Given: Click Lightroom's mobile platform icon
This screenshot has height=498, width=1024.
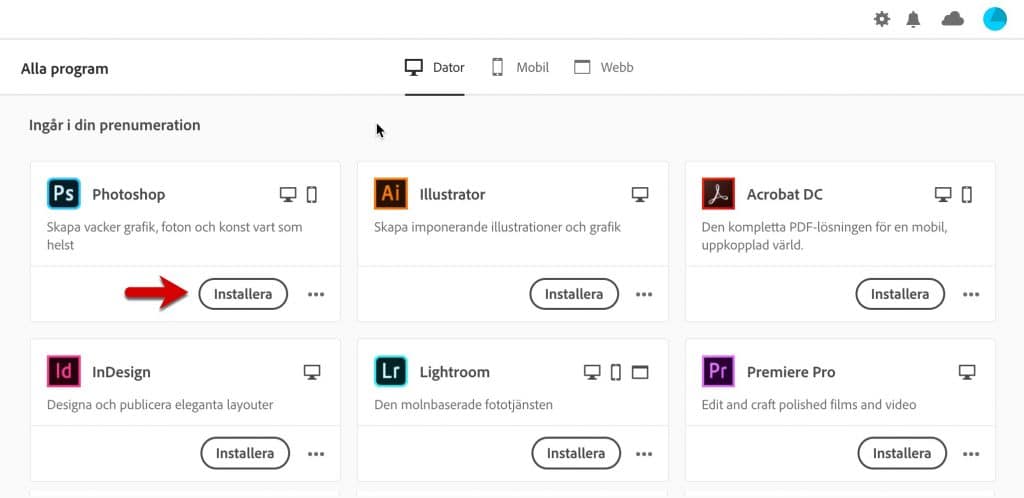Looking at the screenshot, I should point(616,372).
